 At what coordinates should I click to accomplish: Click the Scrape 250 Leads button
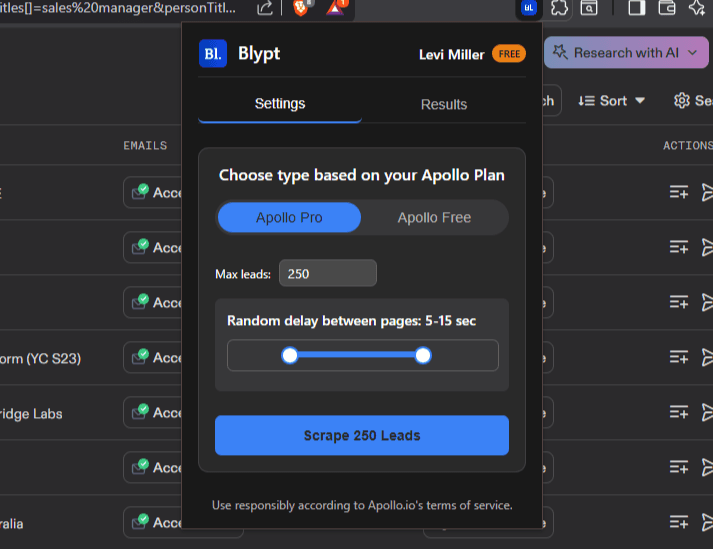click(362, 435)
